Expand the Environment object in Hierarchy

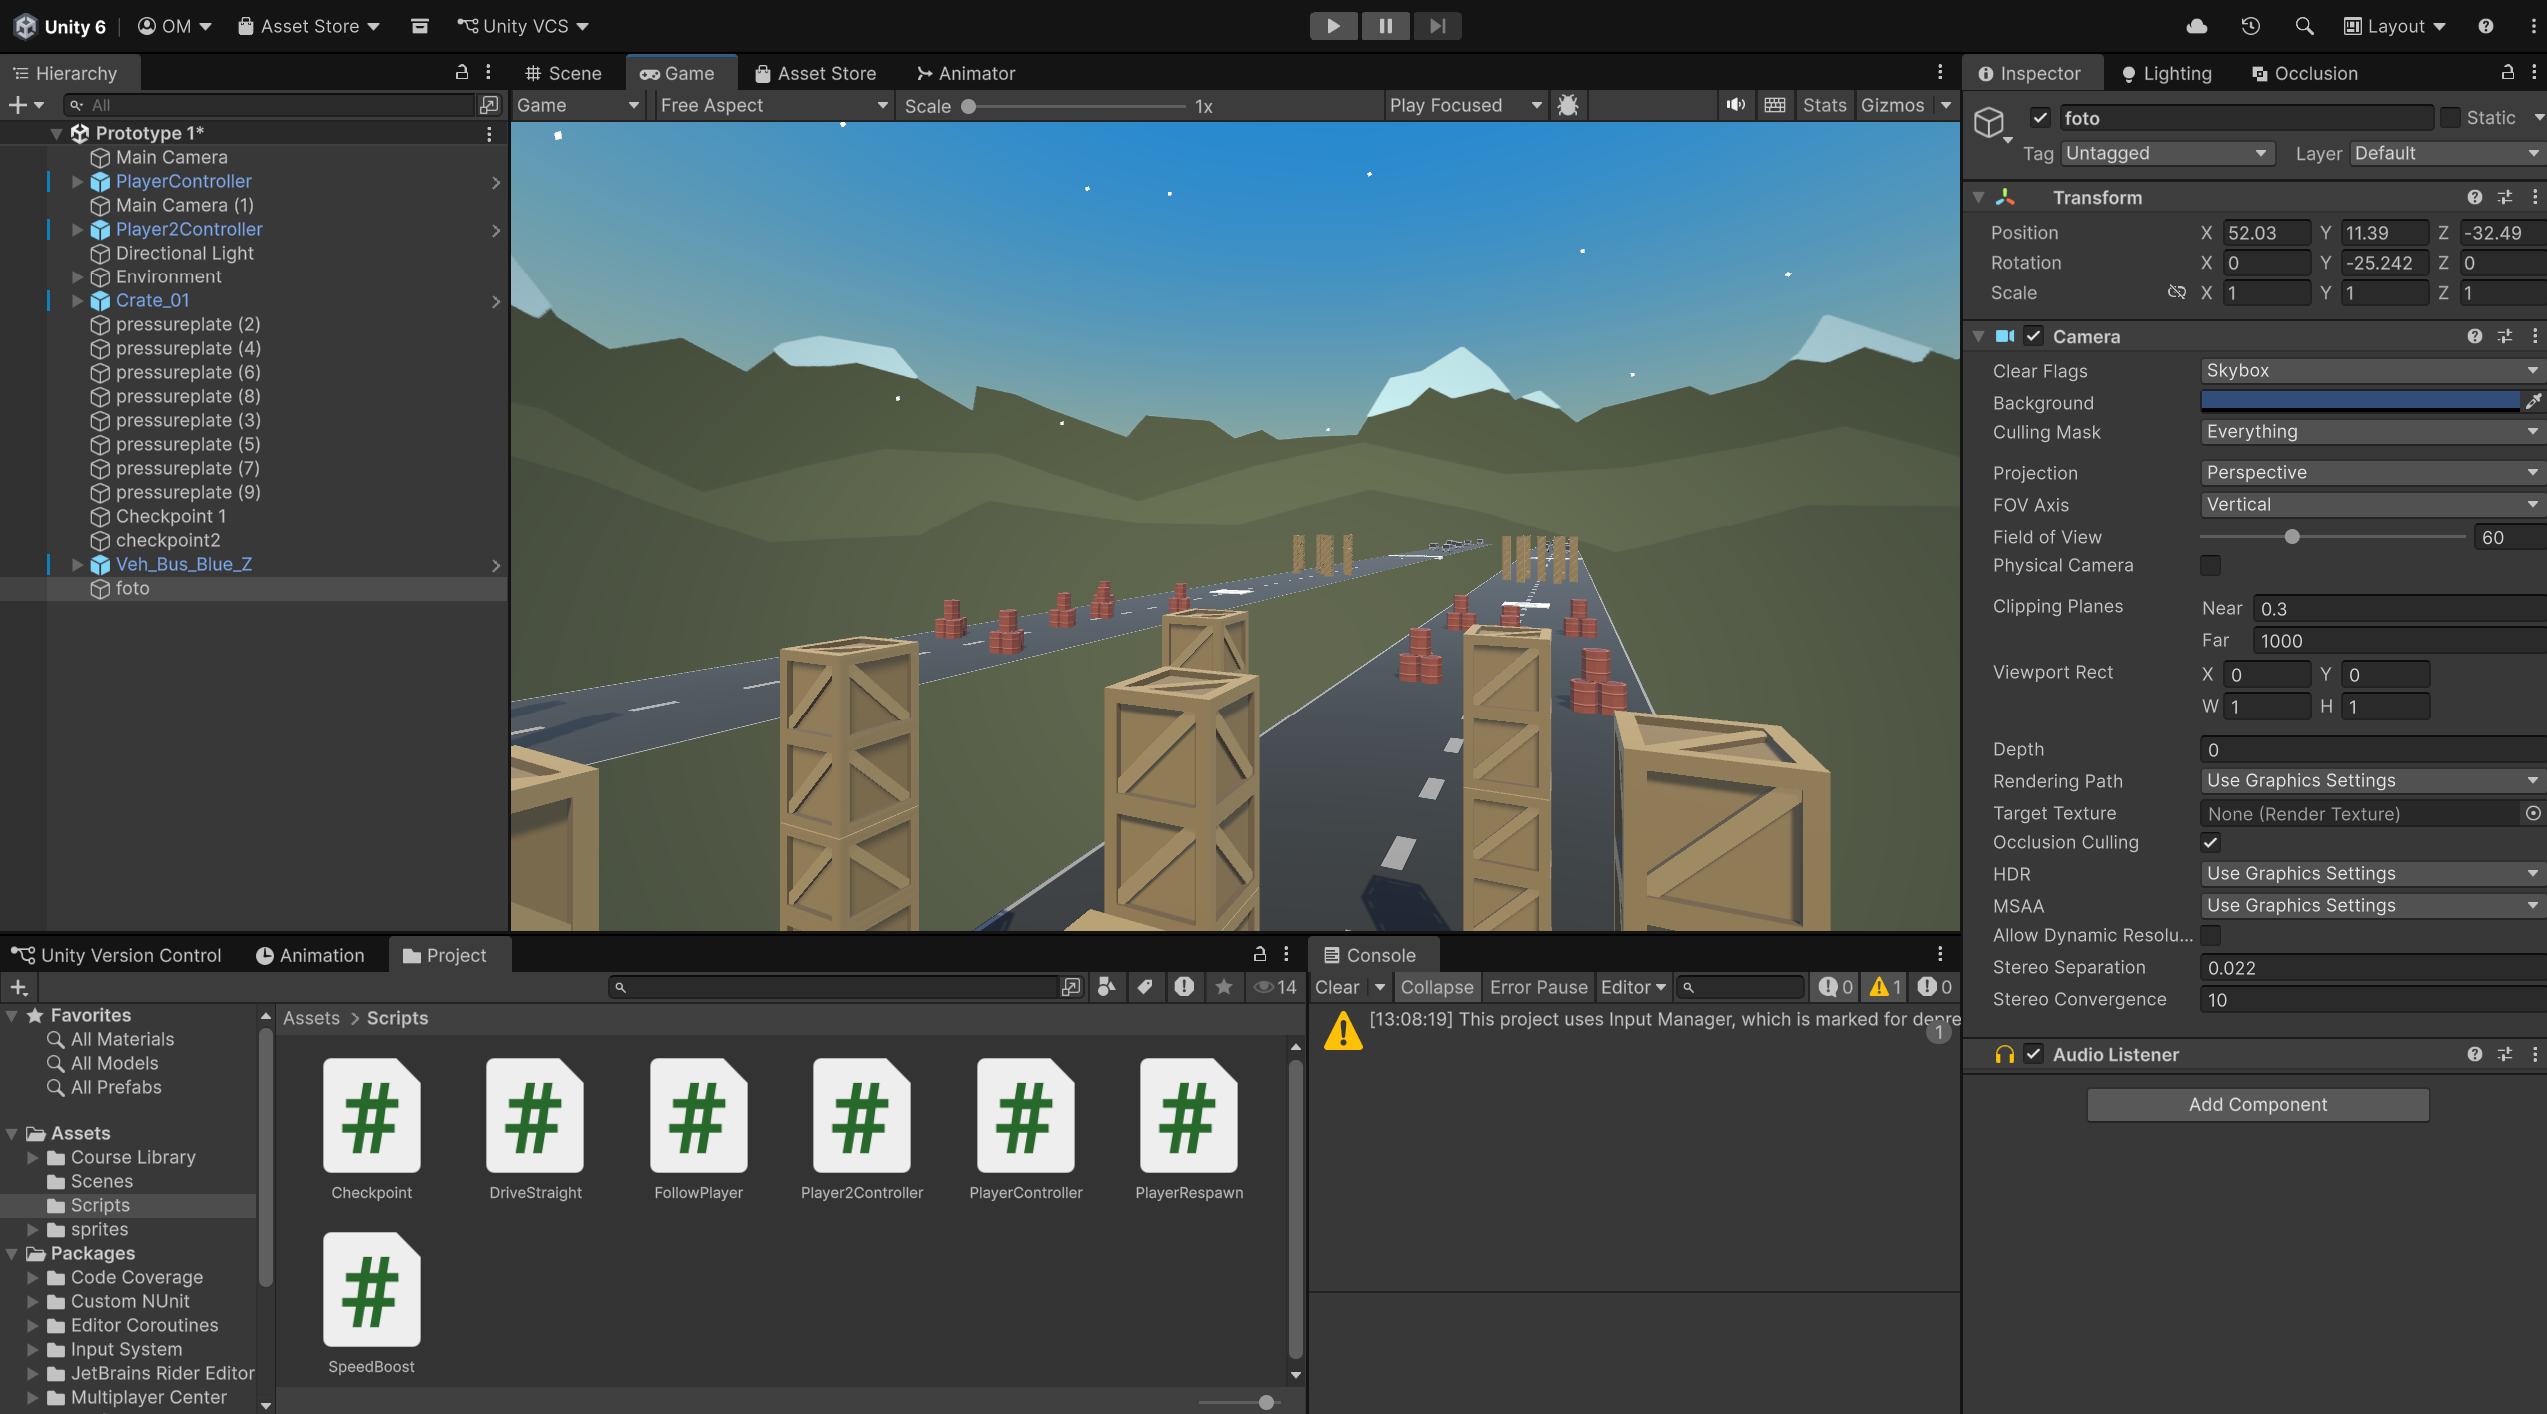(x=77, y=277)
